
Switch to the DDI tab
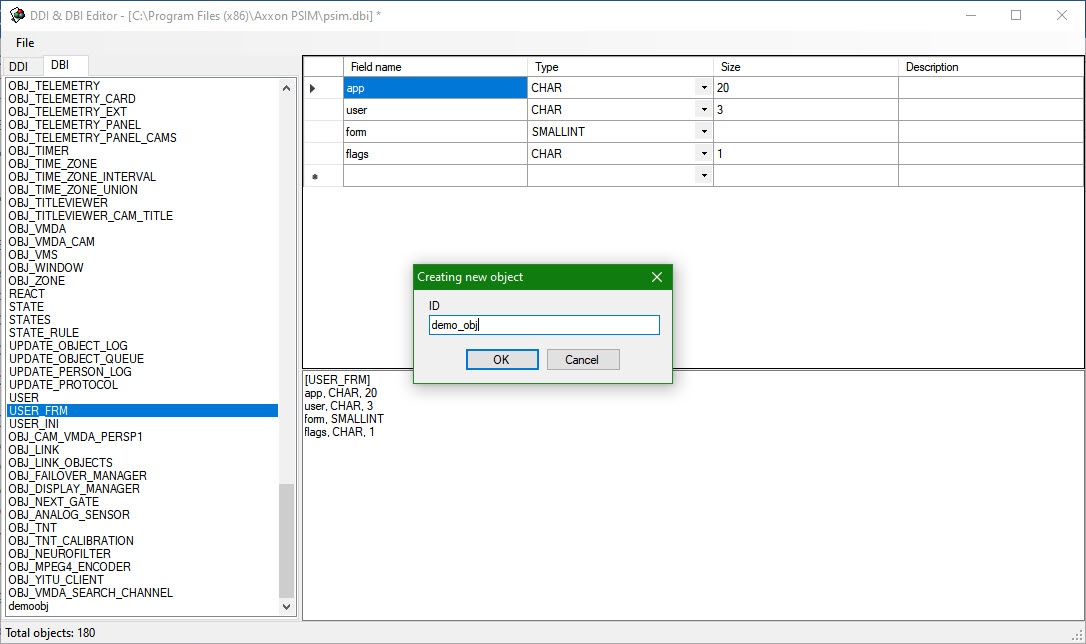(x=19, y=66)
